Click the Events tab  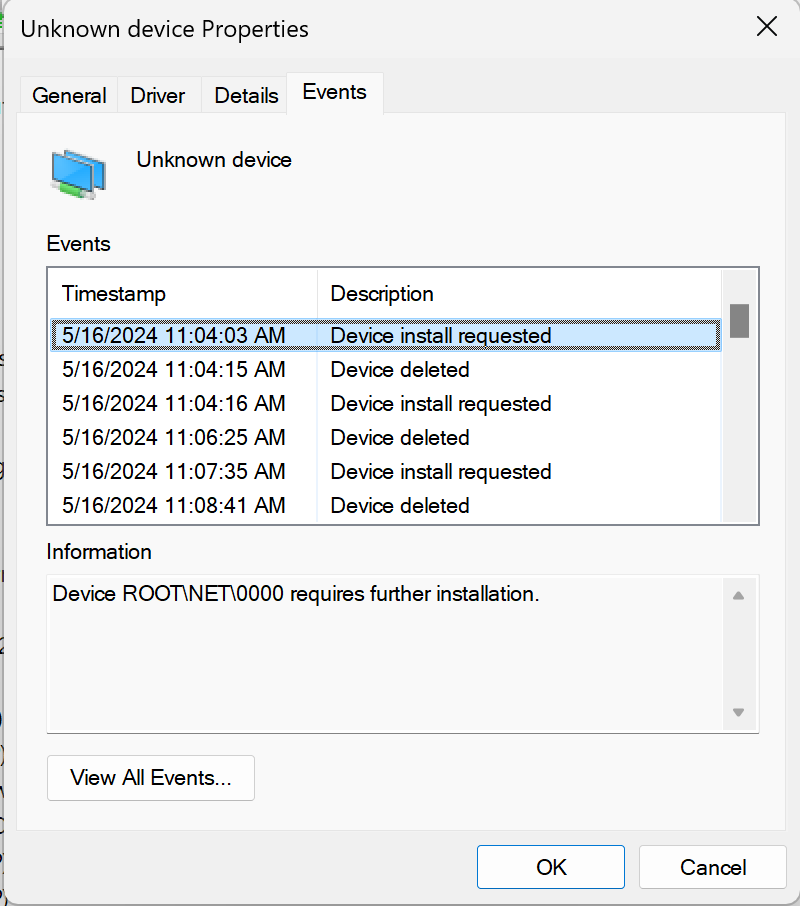point(334,93)
